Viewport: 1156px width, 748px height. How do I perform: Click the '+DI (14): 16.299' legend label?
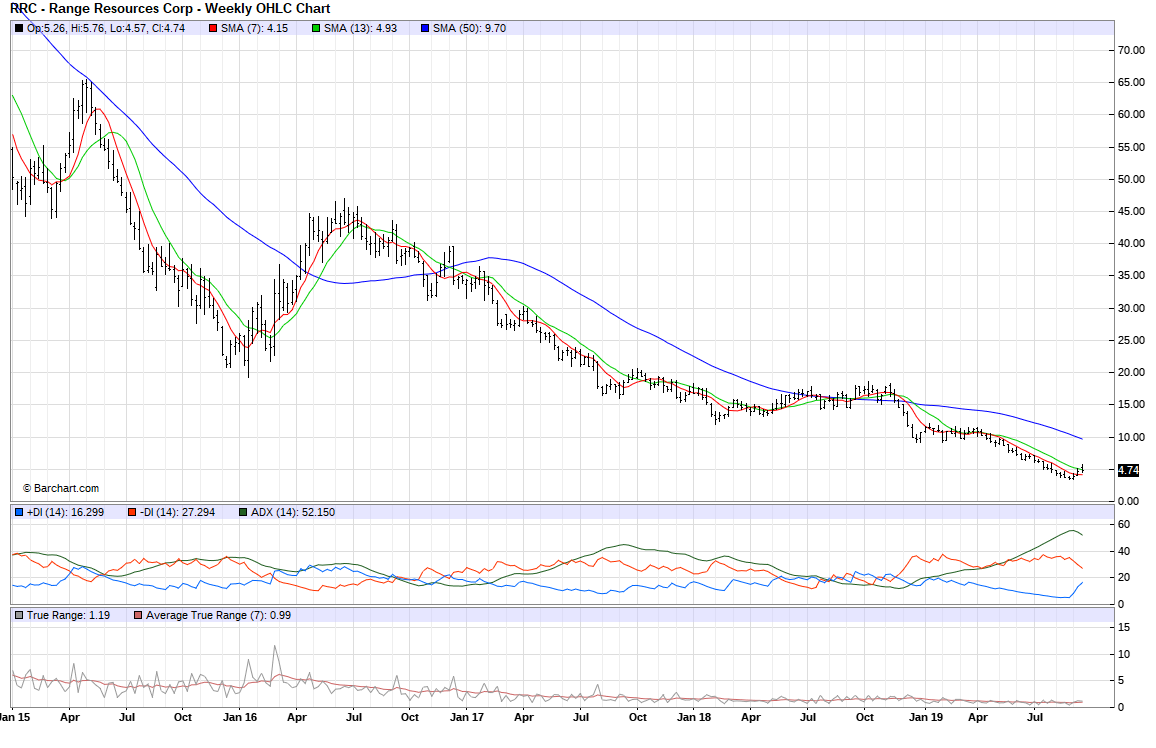pos(66,512)
